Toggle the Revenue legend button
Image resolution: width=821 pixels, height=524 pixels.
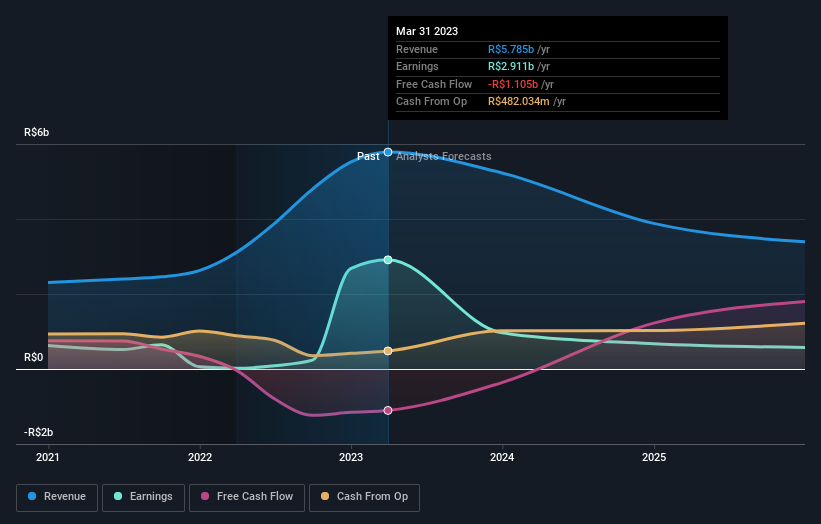click(57, 497)
